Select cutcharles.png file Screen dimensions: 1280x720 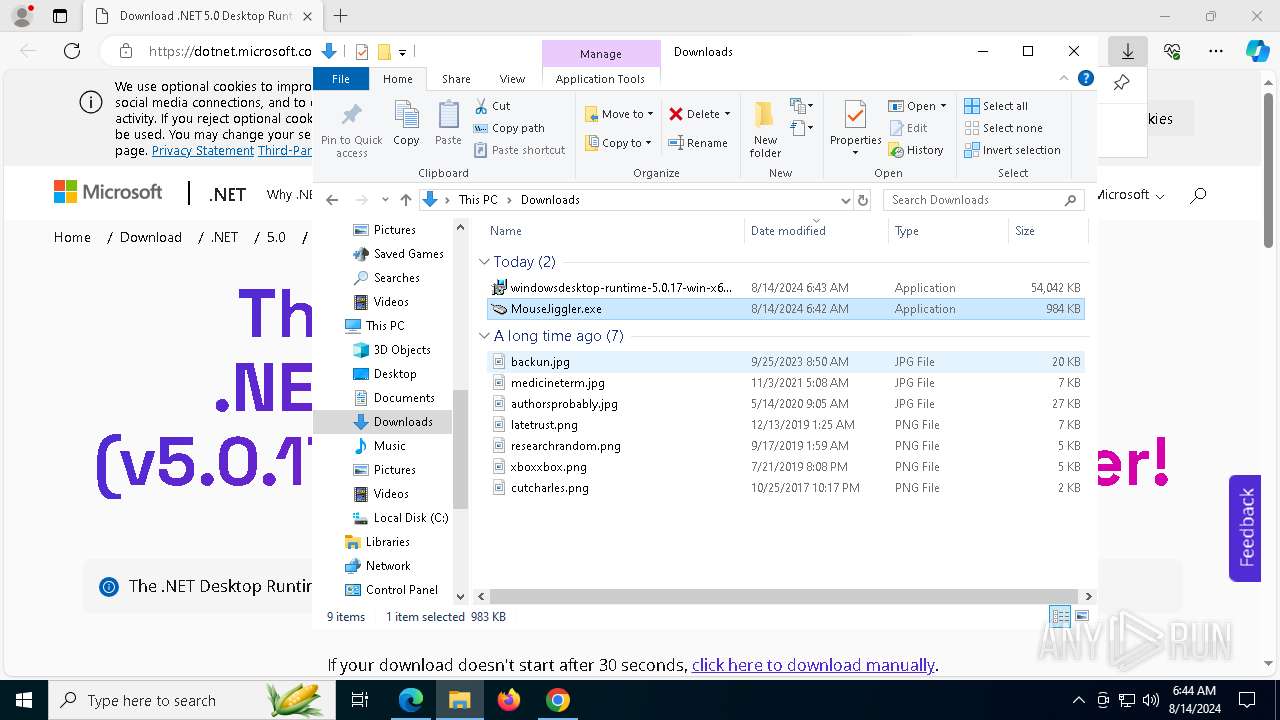[785, 488]
